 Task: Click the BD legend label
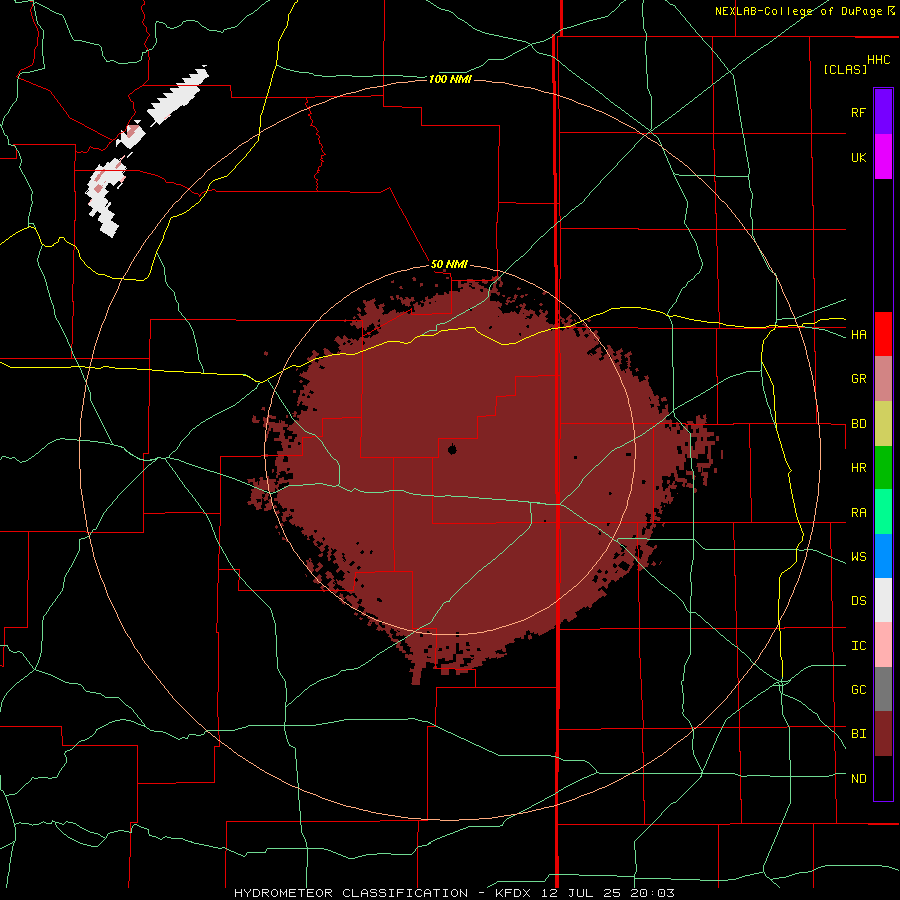click(x=858, y=424)
